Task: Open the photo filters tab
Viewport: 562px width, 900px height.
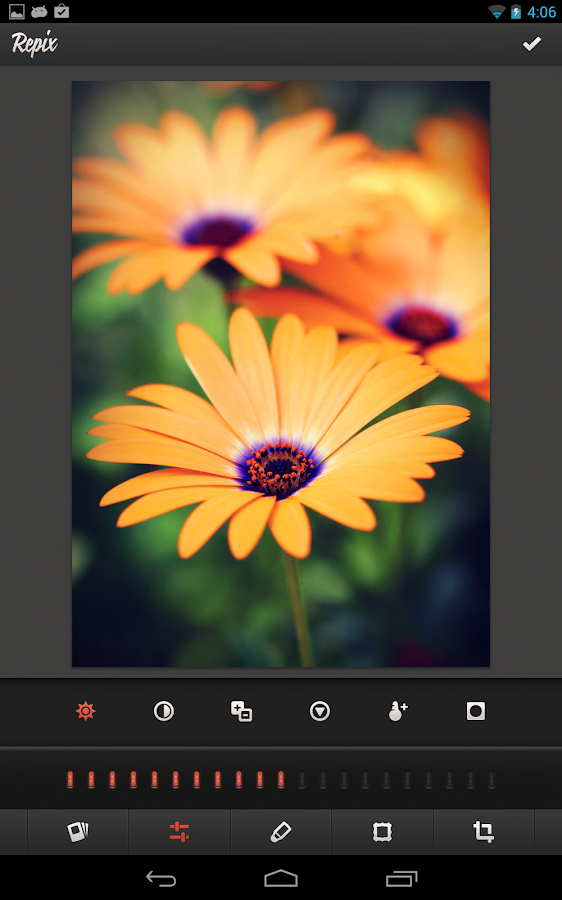Action: point(78,832)
